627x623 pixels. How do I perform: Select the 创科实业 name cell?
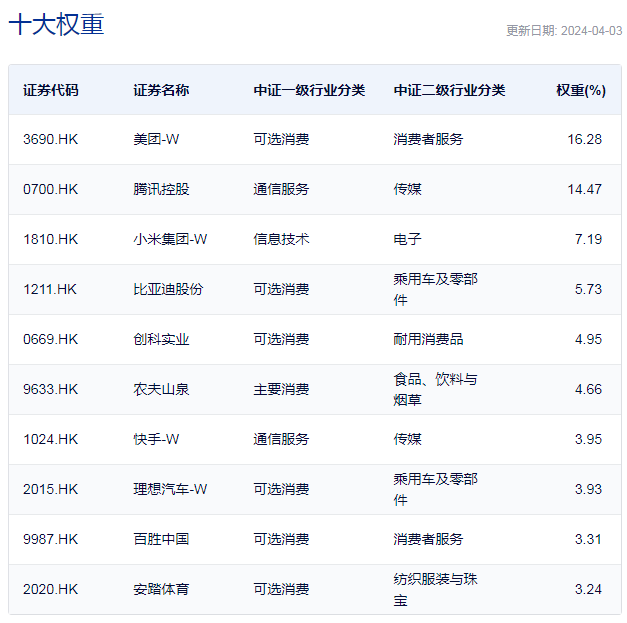click(x=161, y=339)
